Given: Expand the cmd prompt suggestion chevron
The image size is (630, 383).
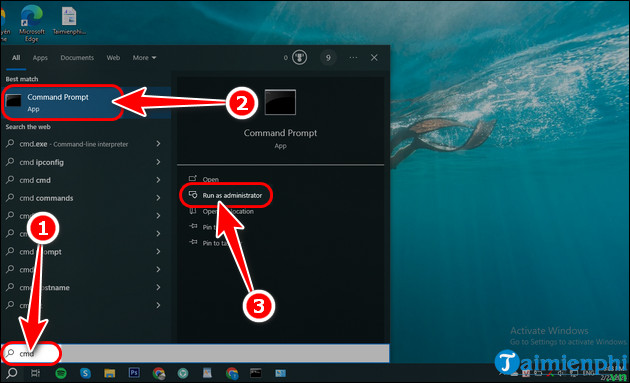Looking at the screenshot, I should tap(158, 252).
